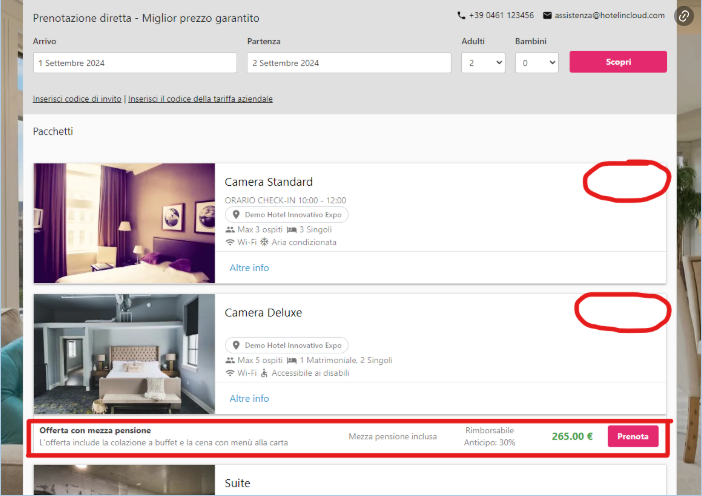Click the air conditioning snowflake icon
Image resolution: width=702 pixels, height=496 pixels.
point(265,242)
